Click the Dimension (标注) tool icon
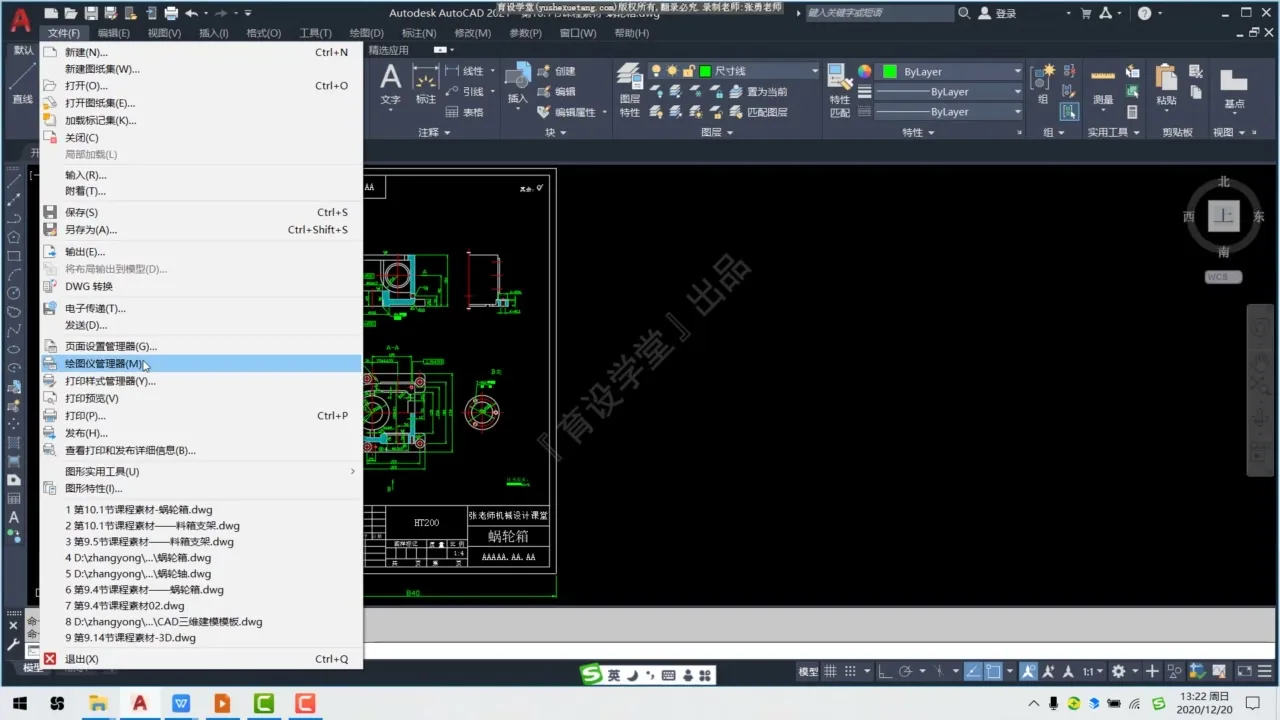 pos(426,84)
